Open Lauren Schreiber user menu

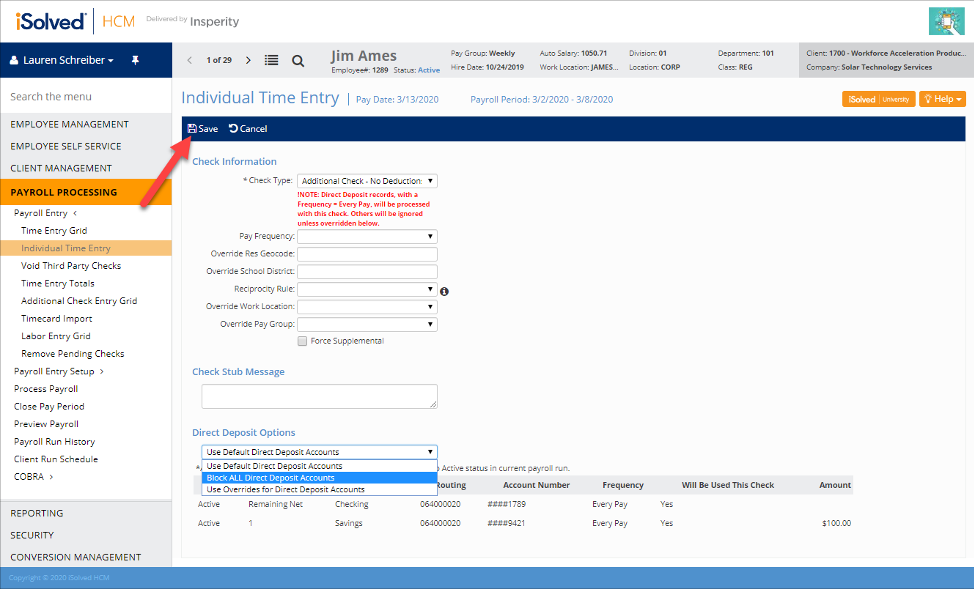(x=62, y=60)
